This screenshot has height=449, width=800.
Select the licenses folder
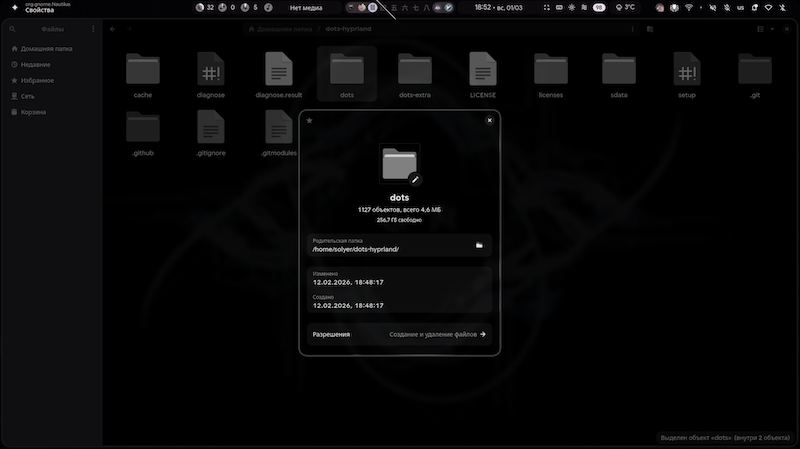pos(551,74)
